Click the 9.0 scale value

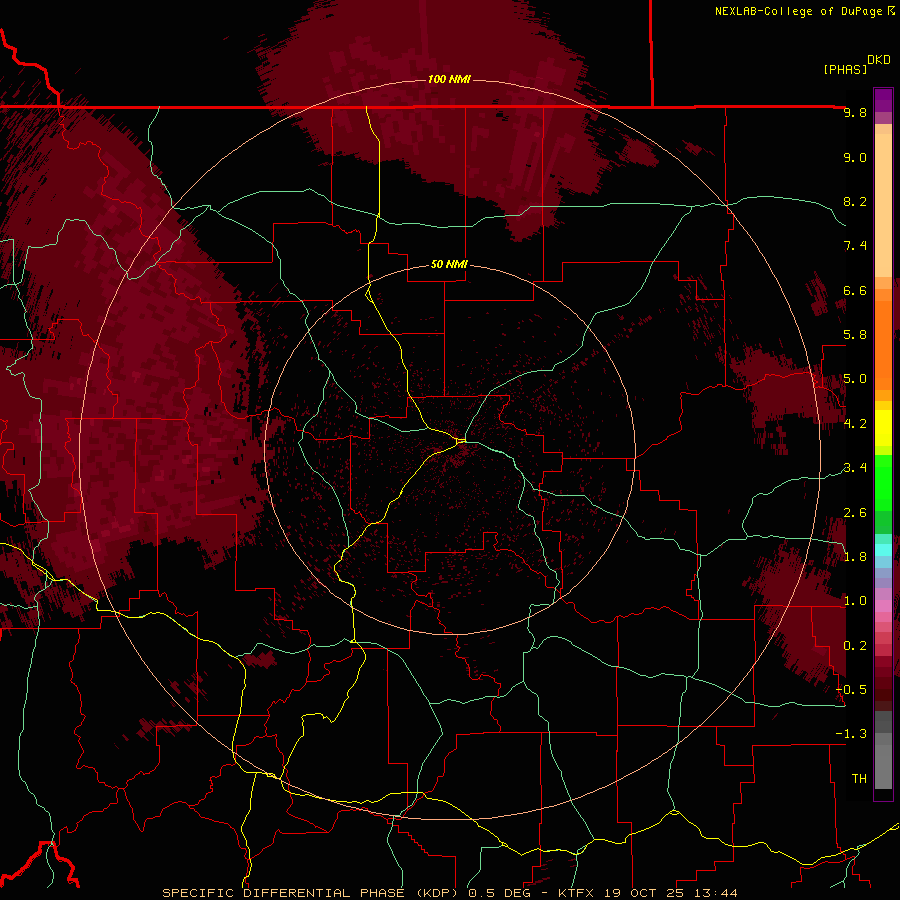(x=855, y=157)
